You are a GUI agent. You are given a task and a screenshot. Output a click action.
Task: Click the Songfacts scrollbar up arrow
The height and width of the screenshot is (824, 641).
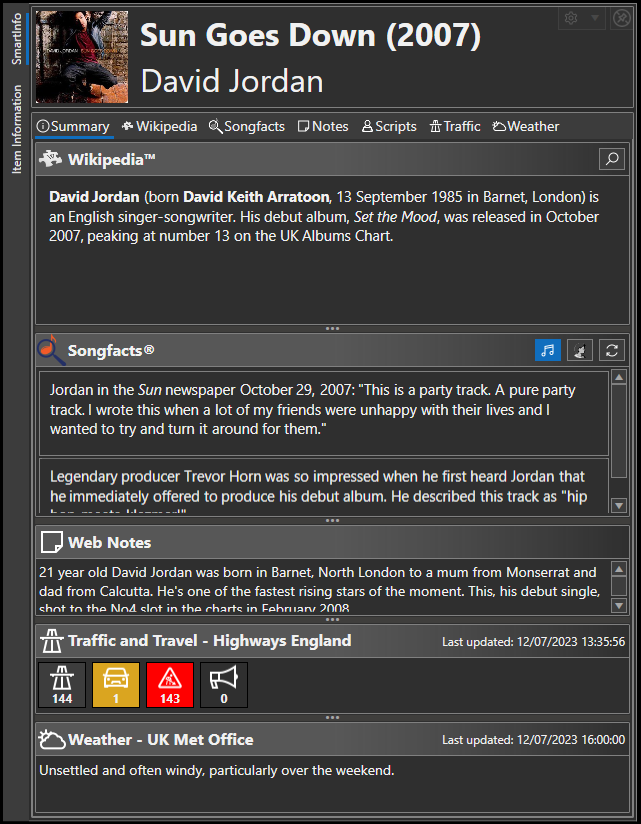coord(619,377)
